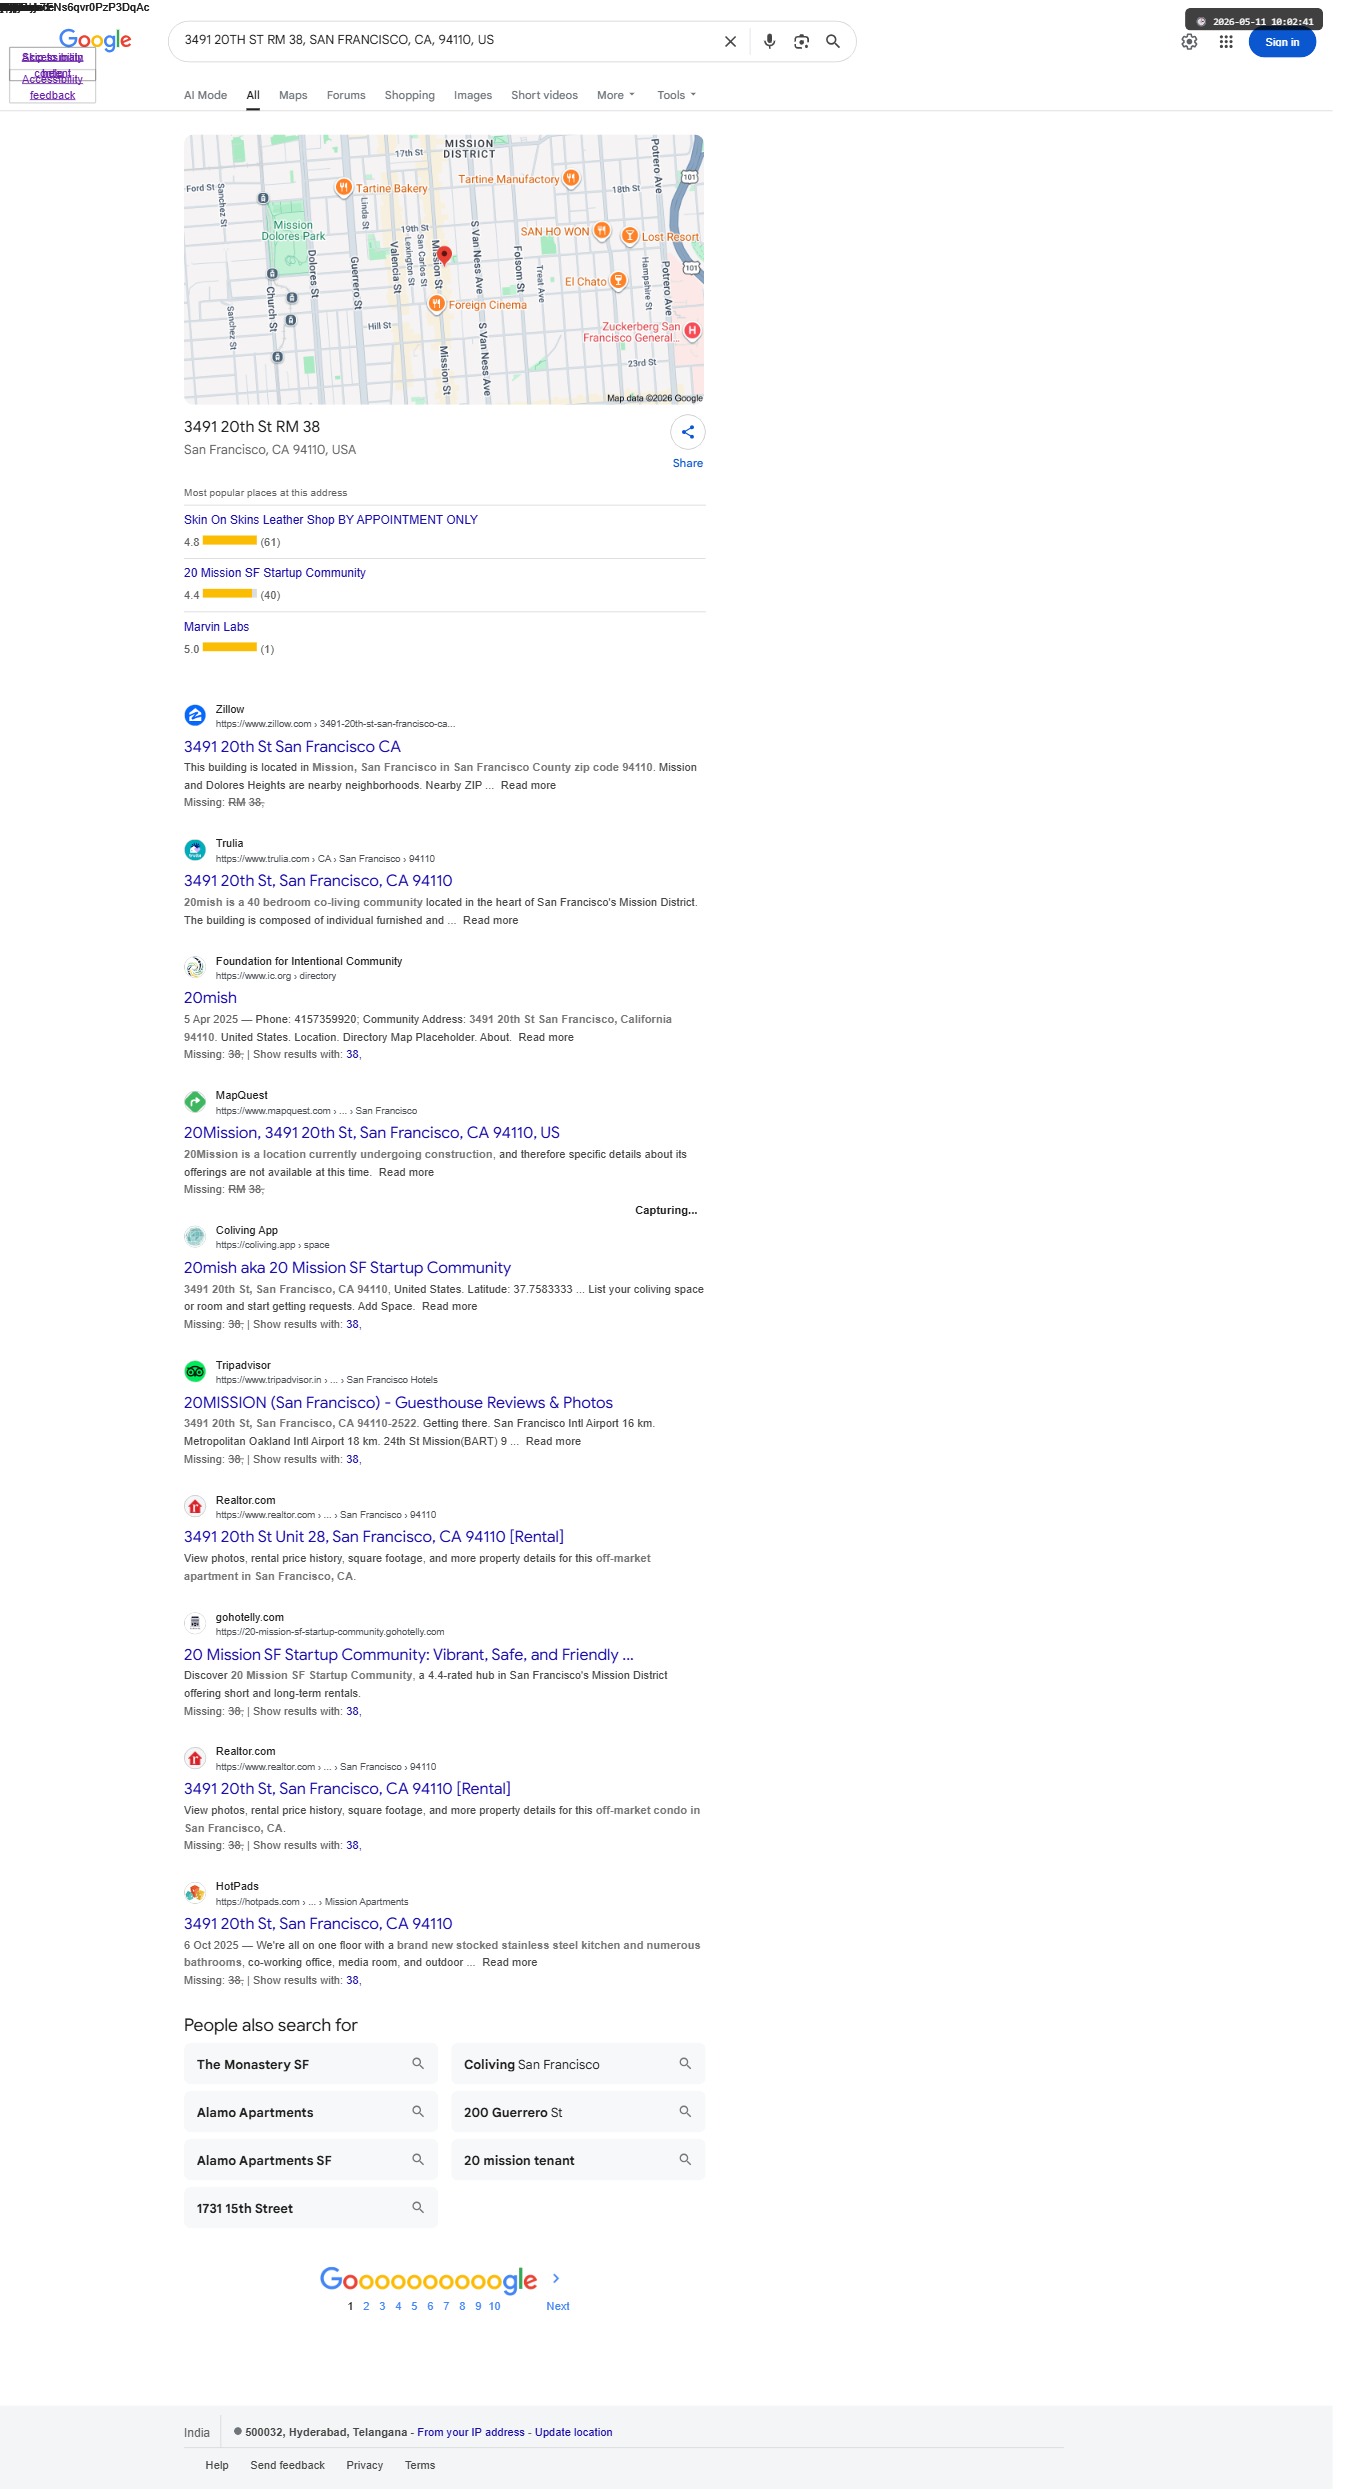This screenshot has height=2489, width=1348.
Task: Open the Google apps grid icon
Action: 1226,42
